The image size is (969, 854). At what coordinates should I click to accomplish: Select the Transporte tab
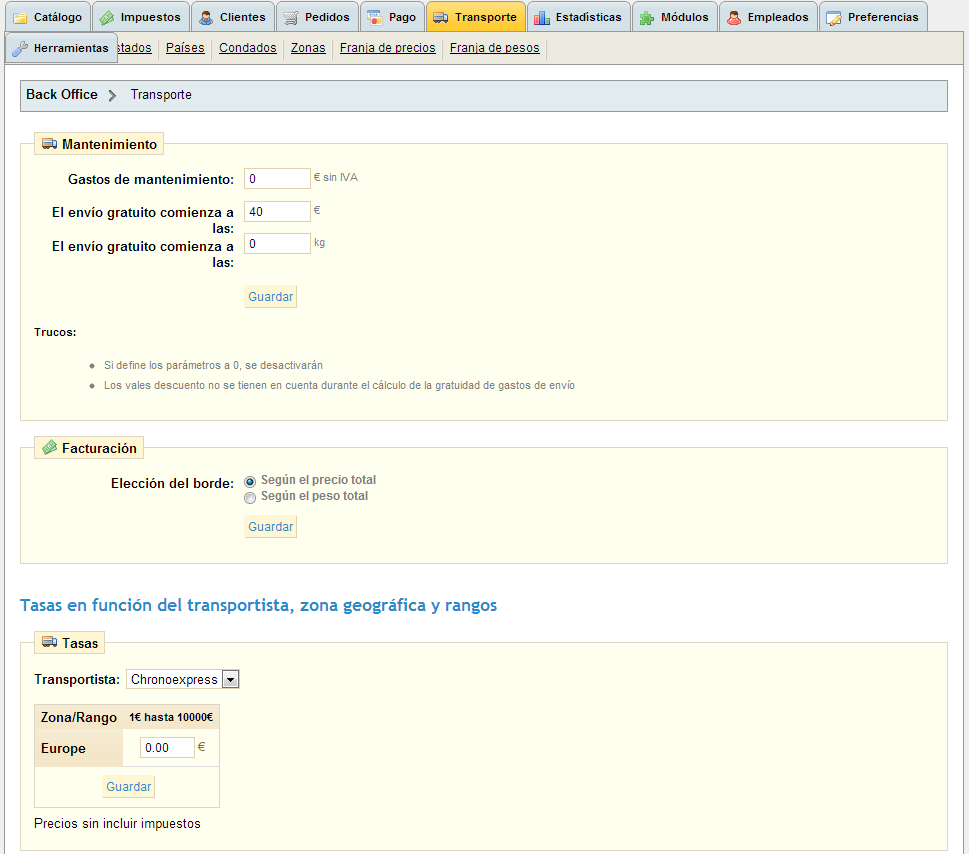click(476, 17)
